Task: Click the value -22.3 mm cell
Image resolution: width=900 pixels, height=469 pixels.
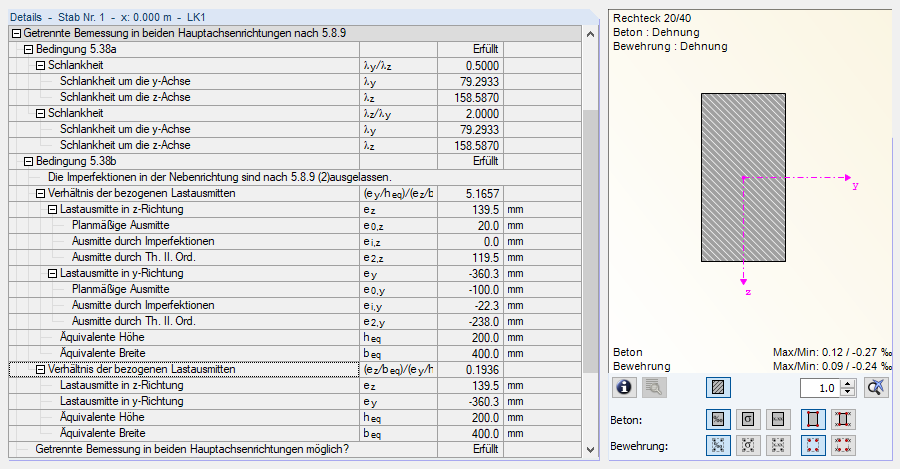Action: (x=470, y=305)
